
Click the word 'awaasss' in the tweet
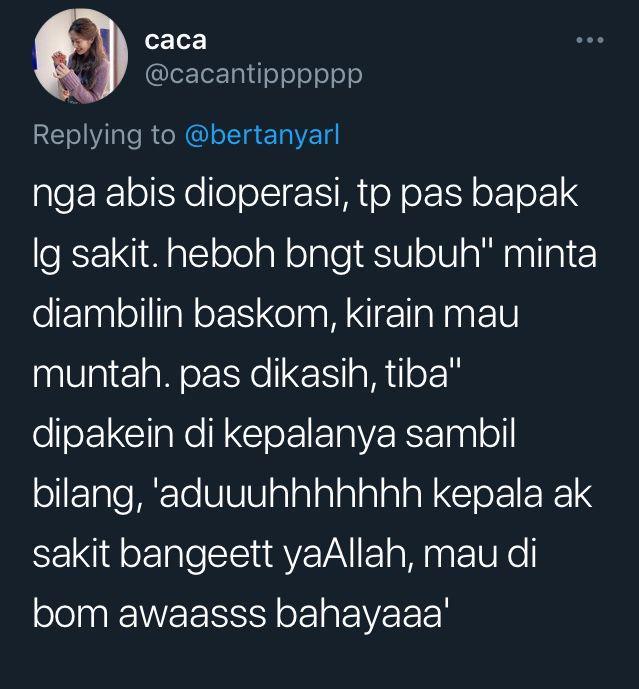192,615
